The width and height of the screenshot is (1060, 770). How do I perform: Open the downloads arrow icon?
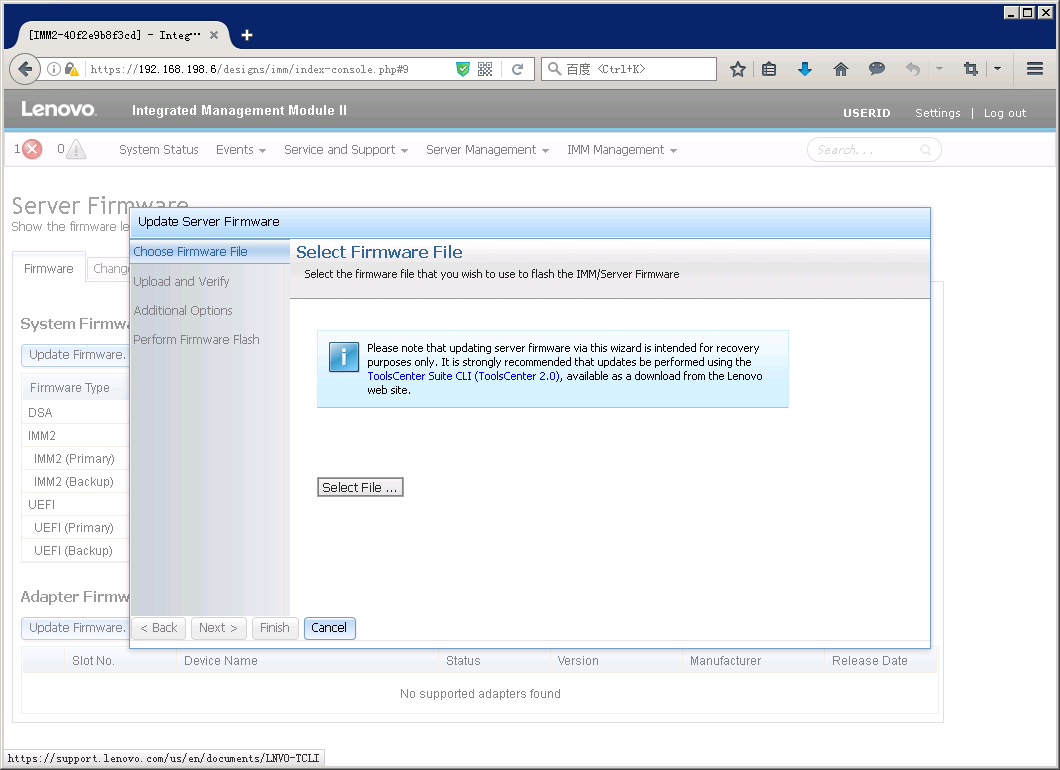point(805,69)
